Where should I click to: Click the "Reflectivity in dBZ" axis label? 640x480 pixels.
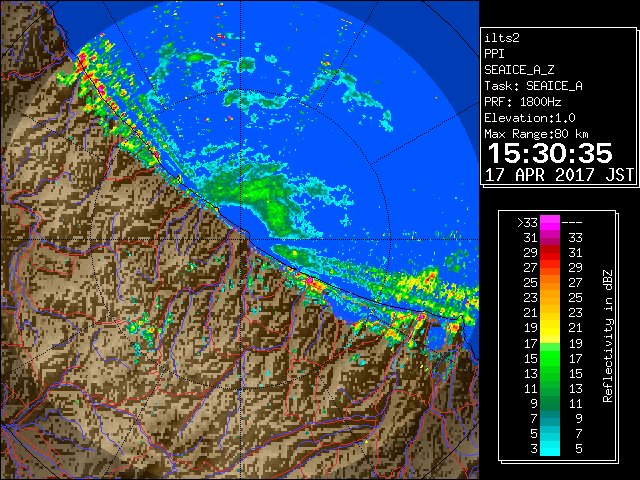tap(607, 336)
